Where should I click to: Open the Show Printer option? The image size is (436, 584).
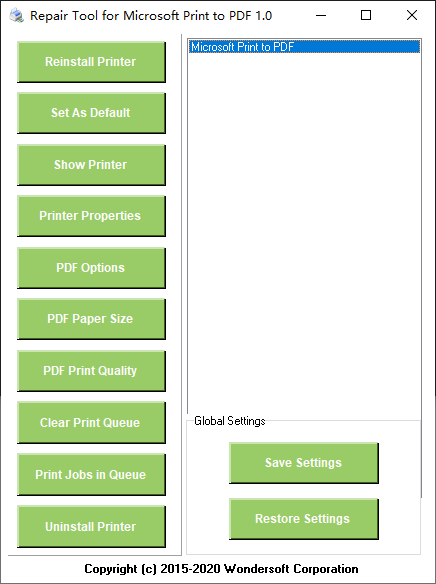point(91,165)
